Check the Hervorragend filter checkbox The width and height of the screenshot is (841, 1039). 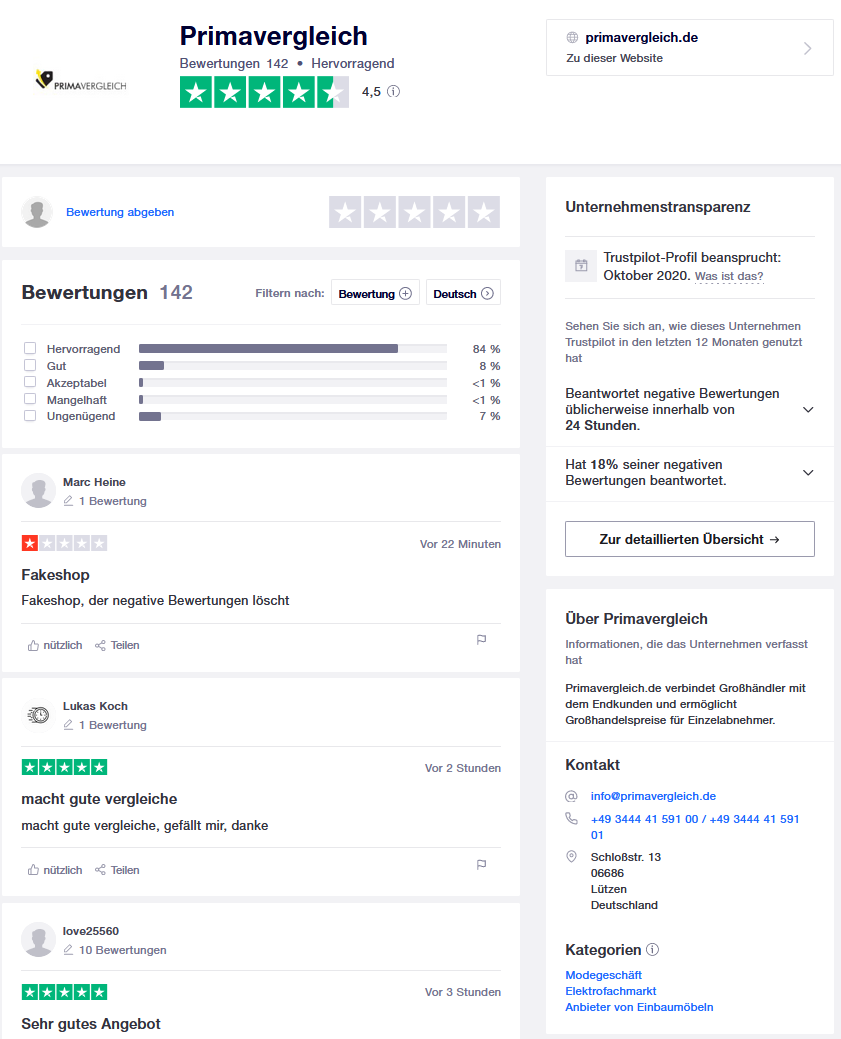pos(30,349)
